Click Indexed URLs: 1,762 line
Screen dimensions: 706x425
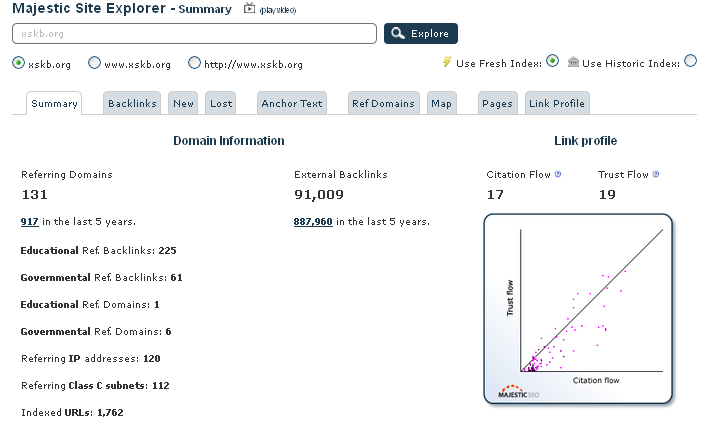point(72,412)
